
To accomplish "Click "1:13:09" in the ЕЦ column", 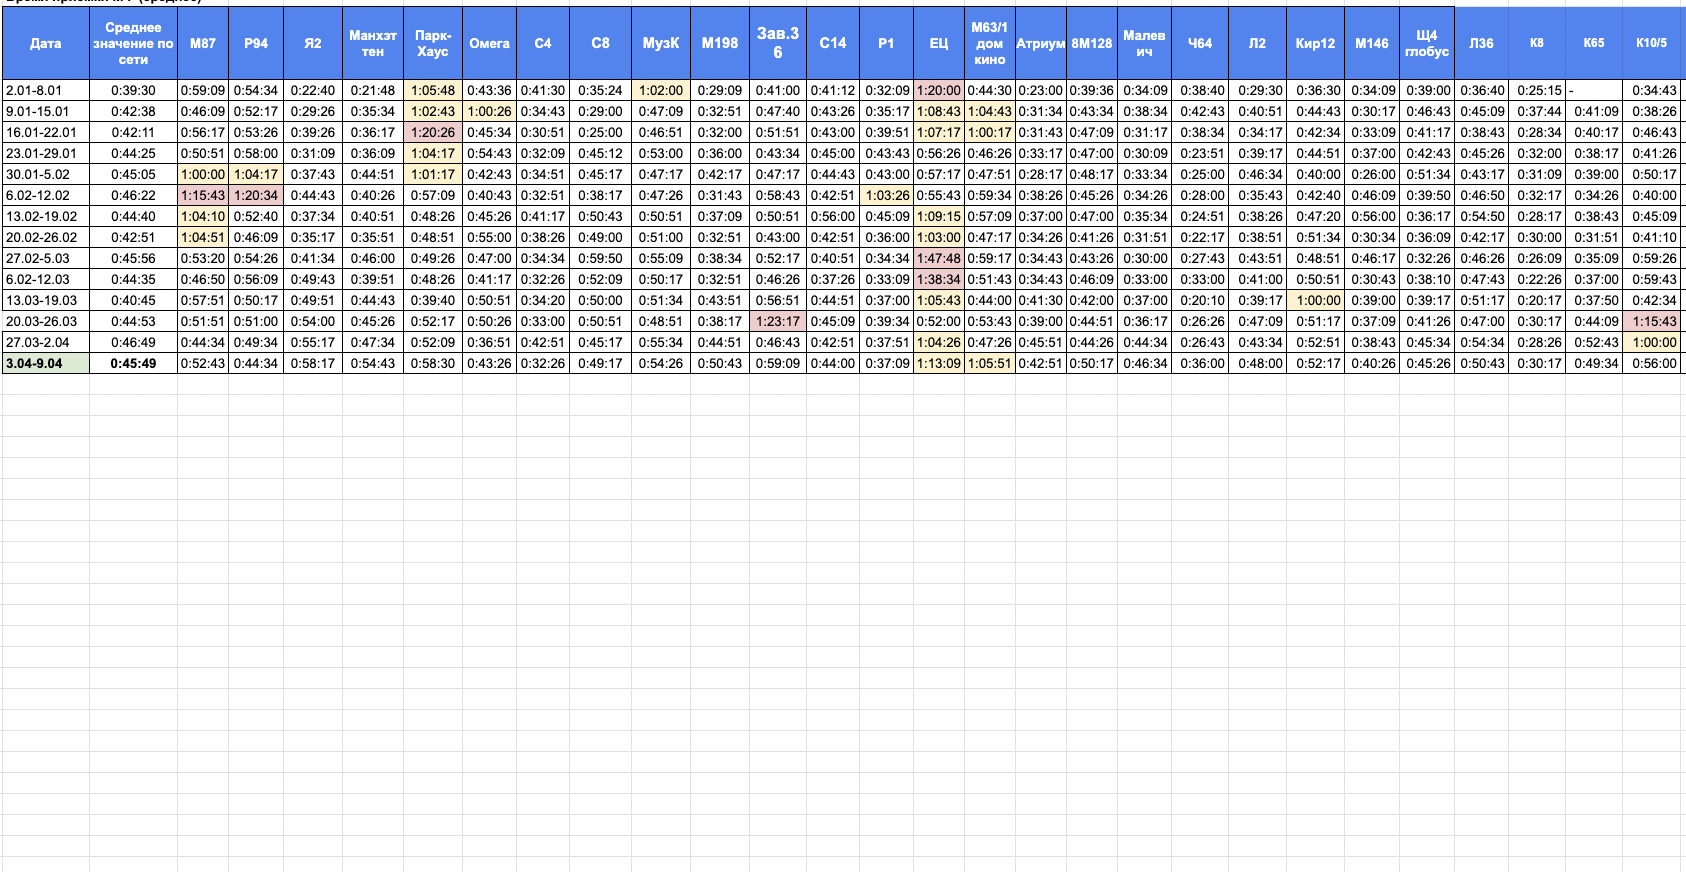I will tap(939, 363).
